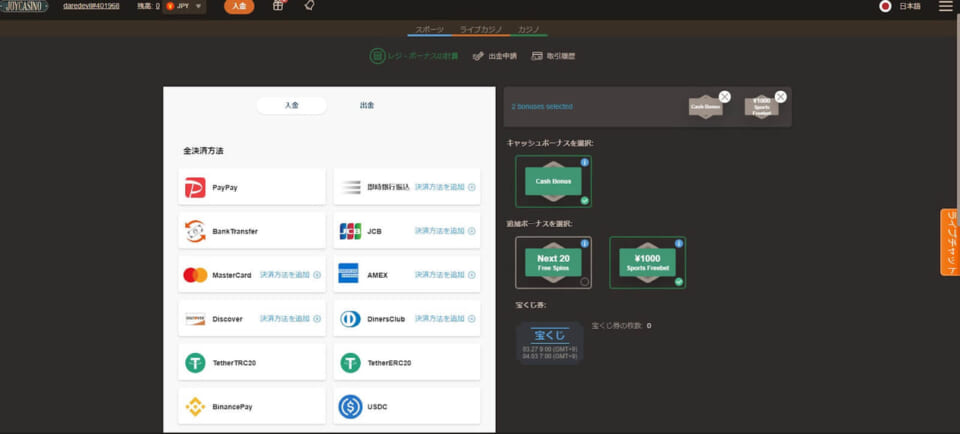The height and width of the screenshot is (434, 960).
Task: Click the USDC coin icon
Action: coord(351,406)
